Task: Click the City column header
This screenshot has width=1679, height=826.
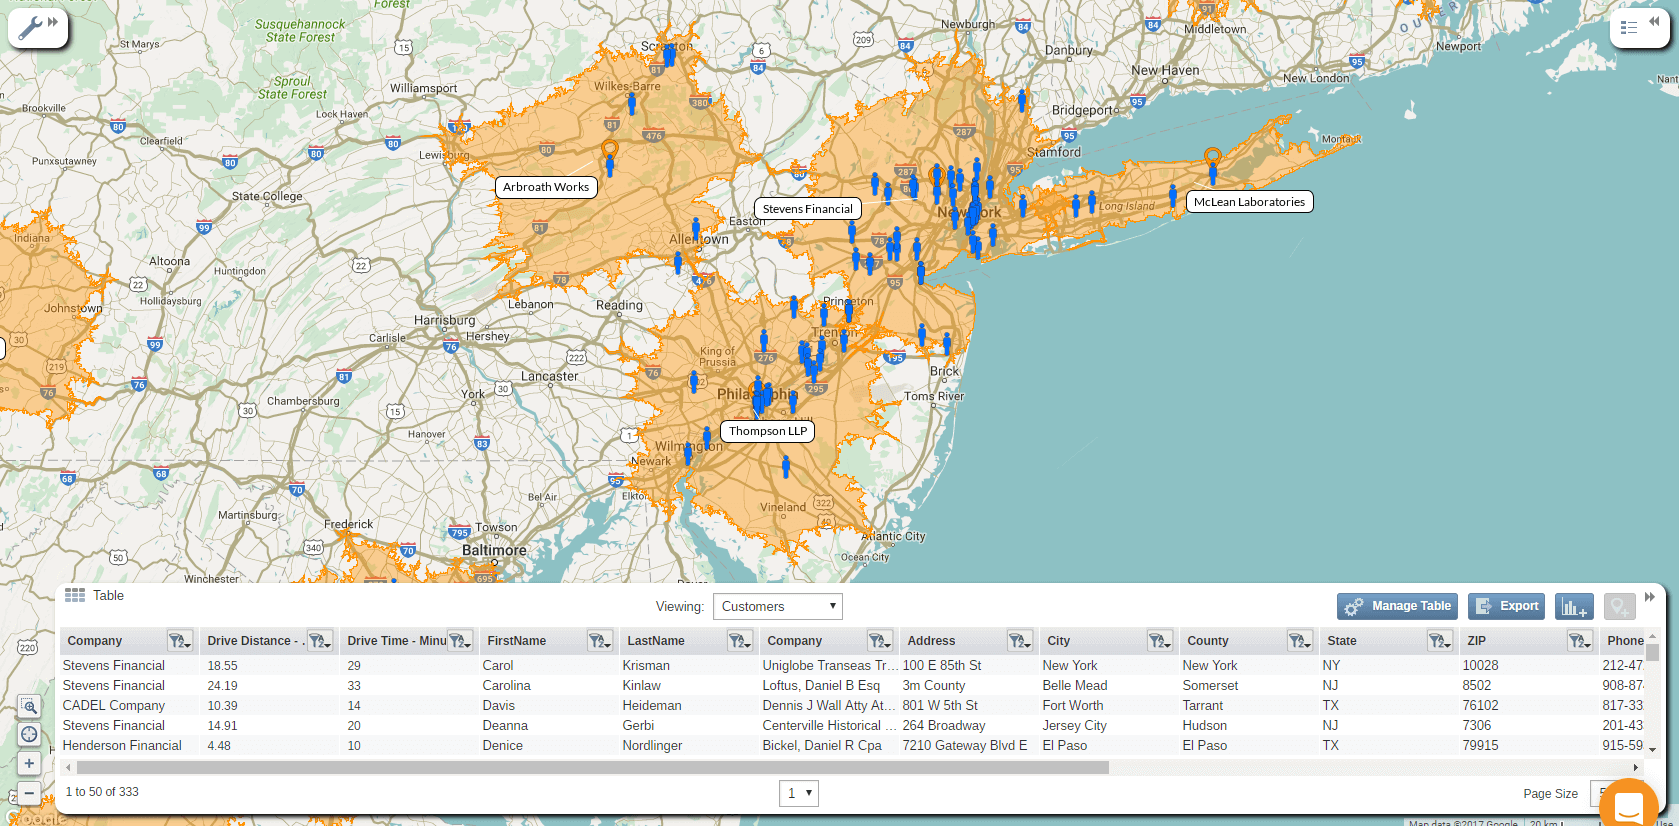Action: [1058, 641]
